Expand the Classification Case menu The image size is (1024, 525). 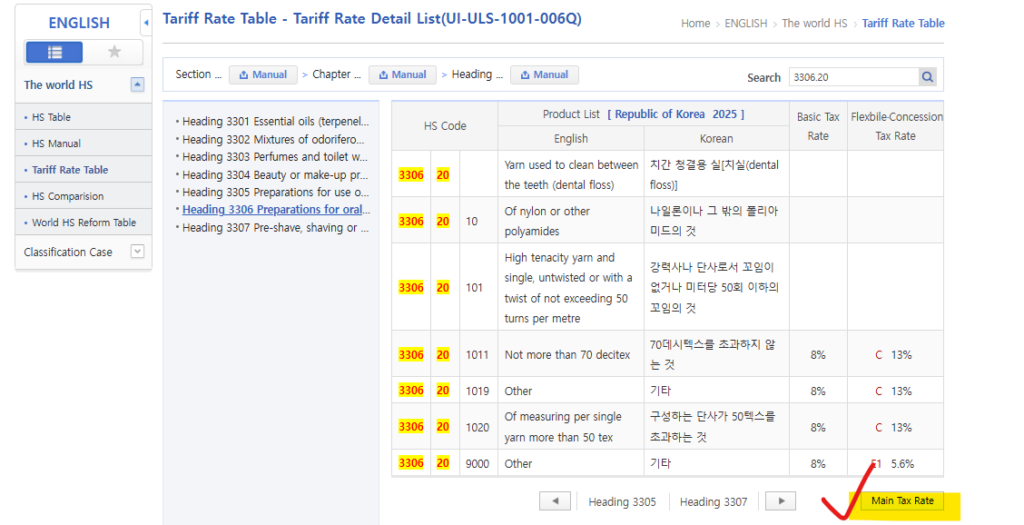tap(138, 252)
